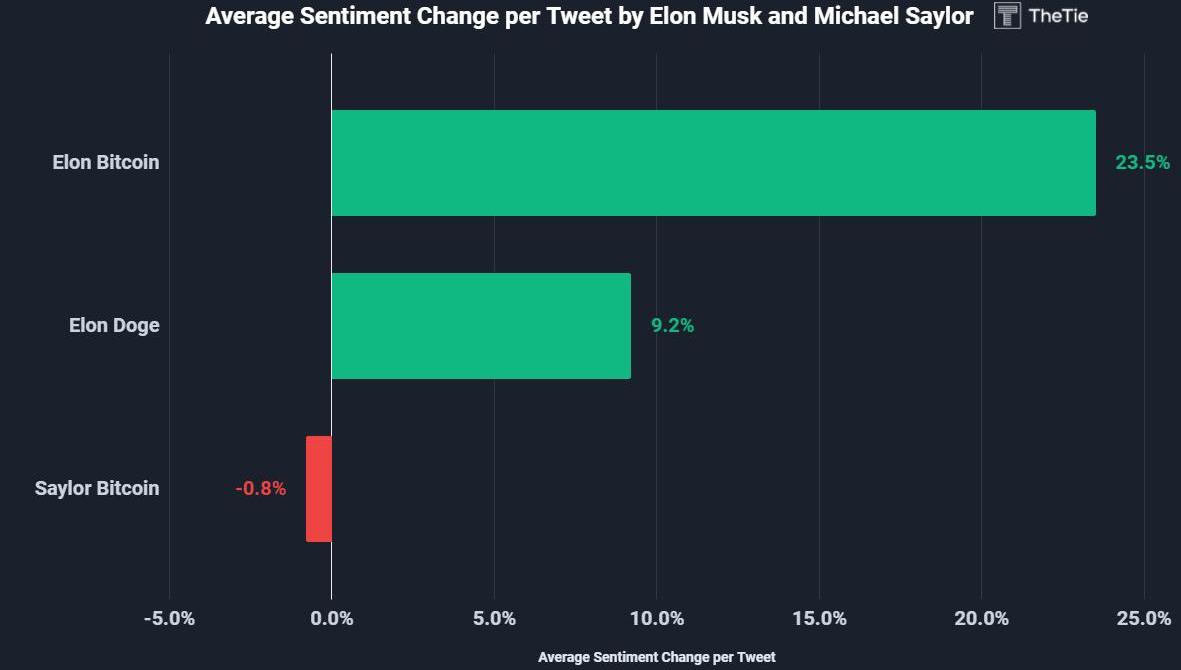Select the red Saylor Bitcoin bar

pos(319,489)
